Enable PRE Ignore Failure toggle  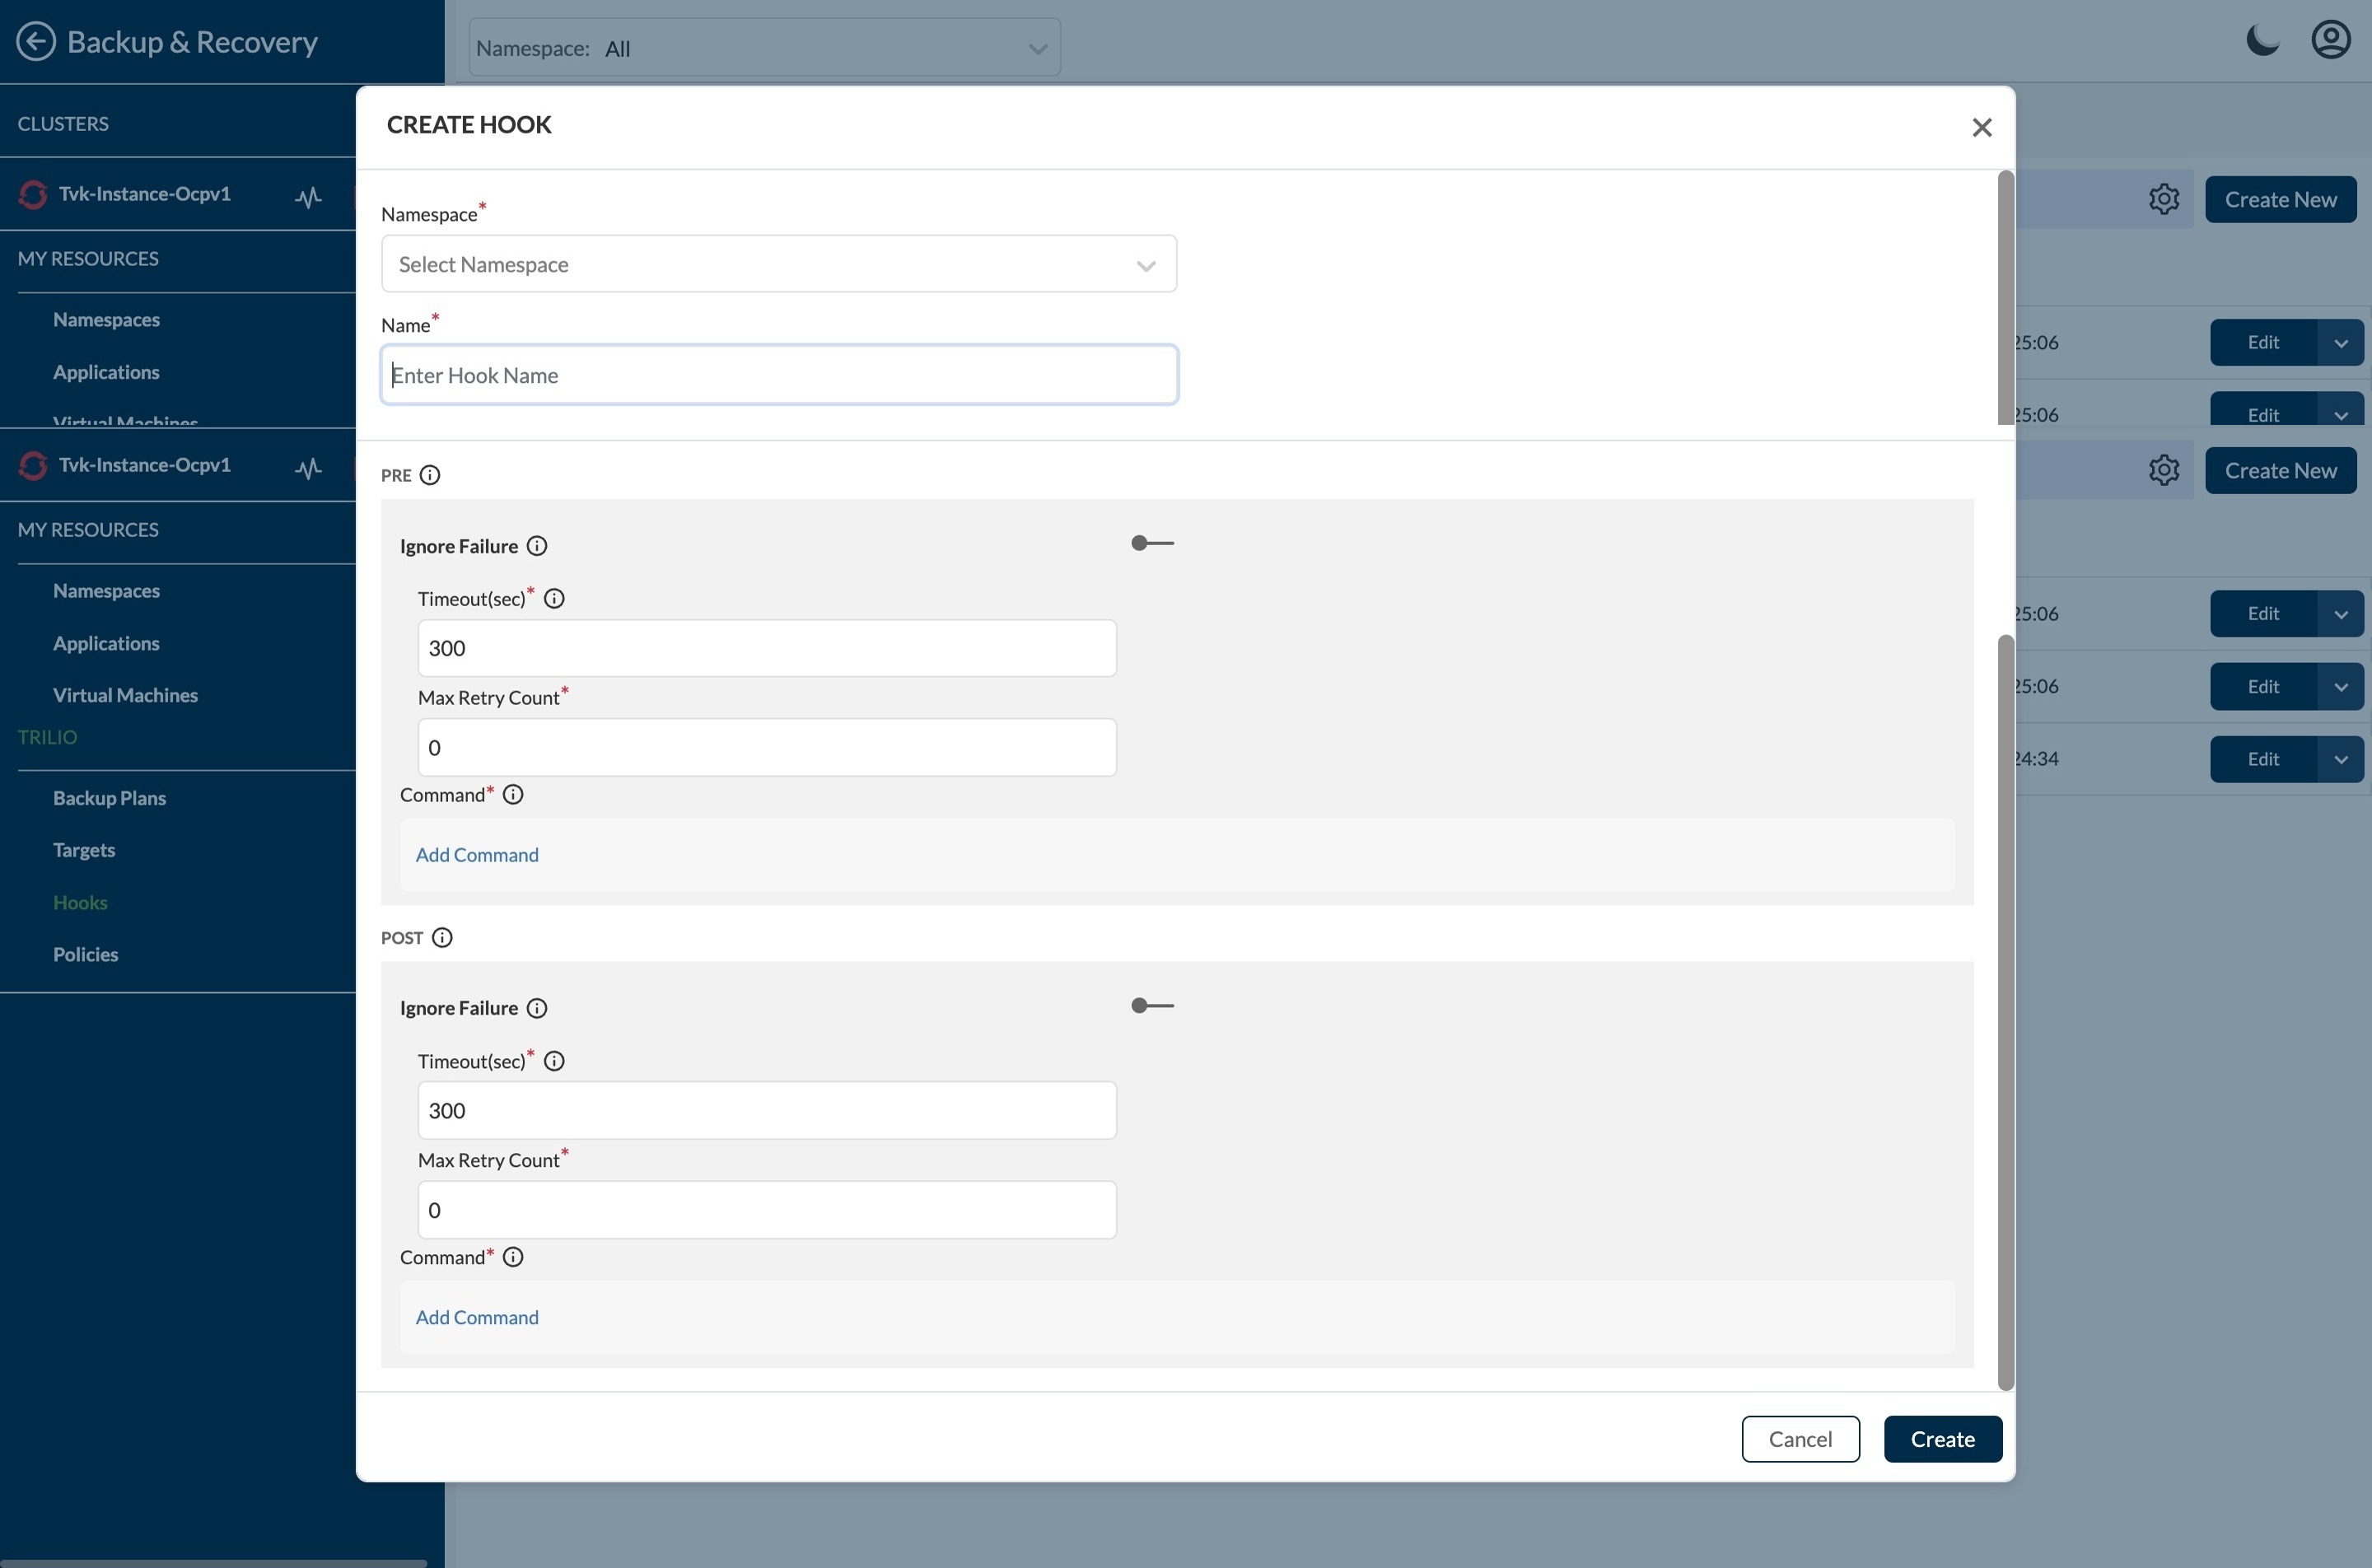pyautogui.click(x=1152, y=544)
